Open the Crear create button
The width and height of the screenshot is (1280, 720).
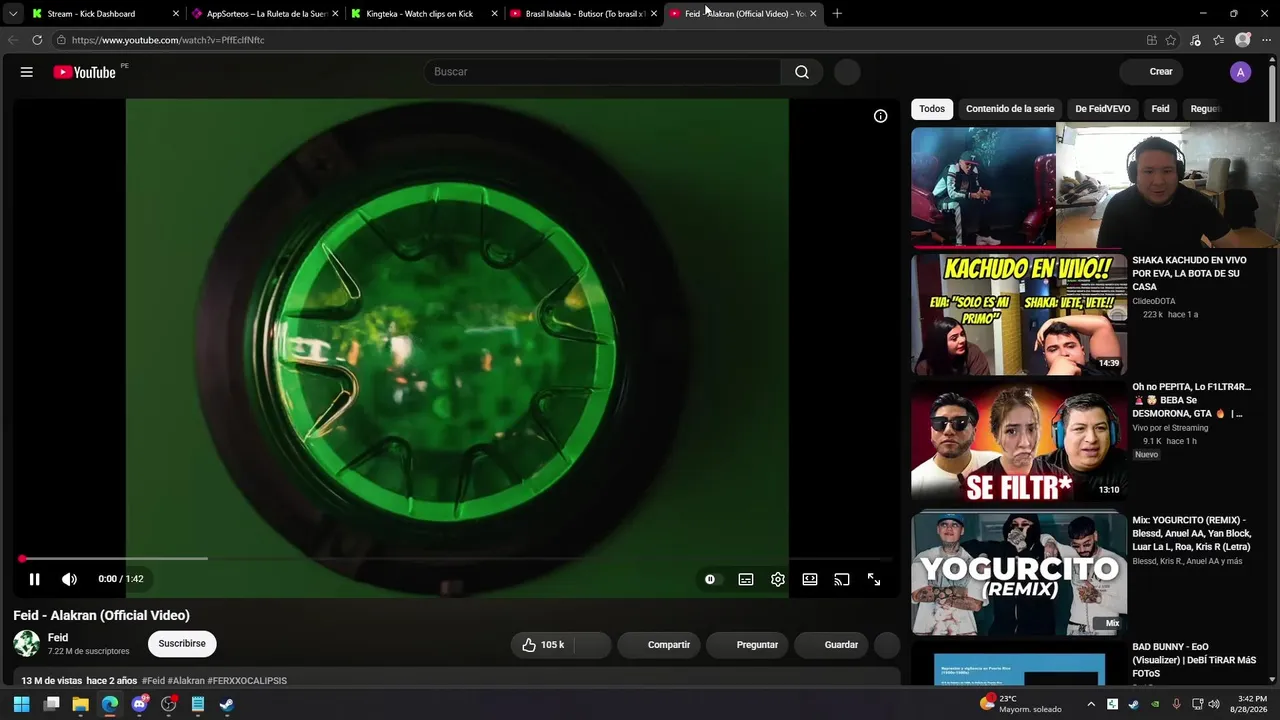pyautogui.click(x=1153, y=72)
